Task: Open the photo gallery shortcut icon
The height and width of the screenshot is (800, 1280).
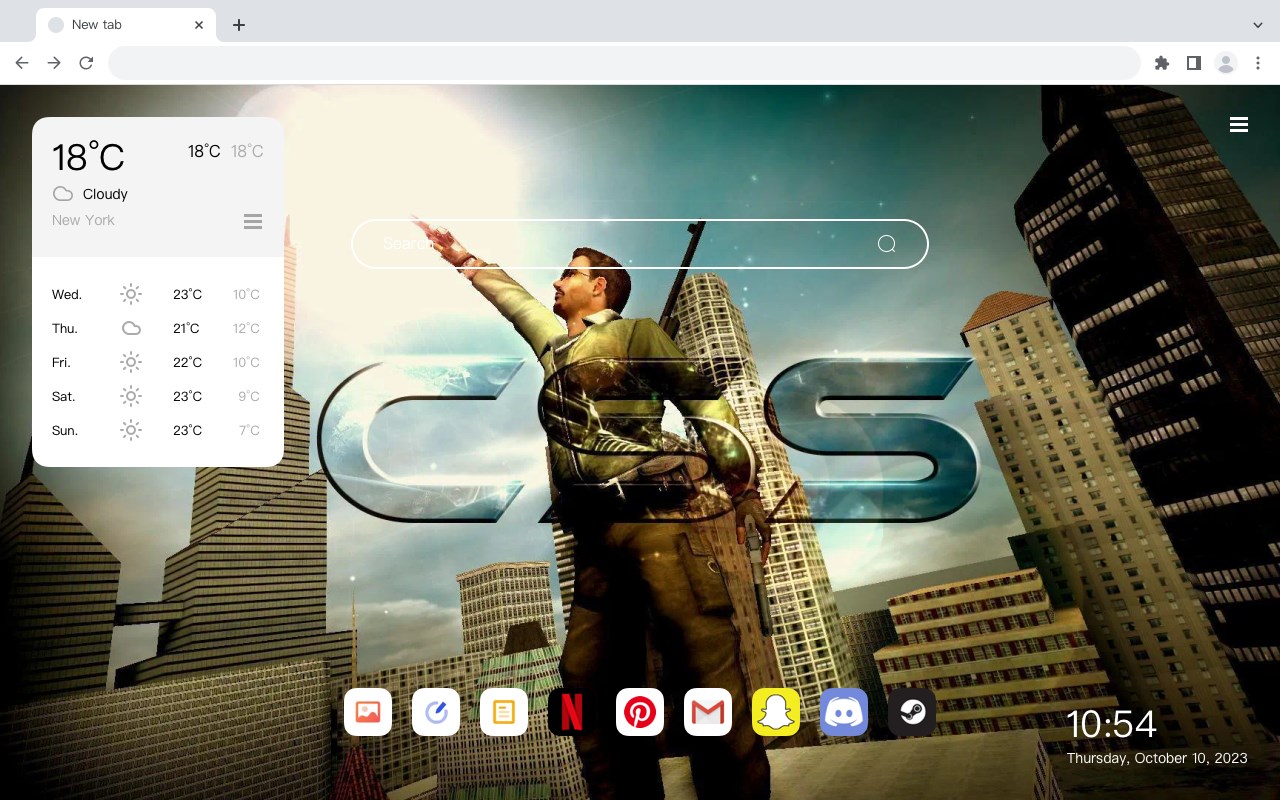Action: pos(368,712)
